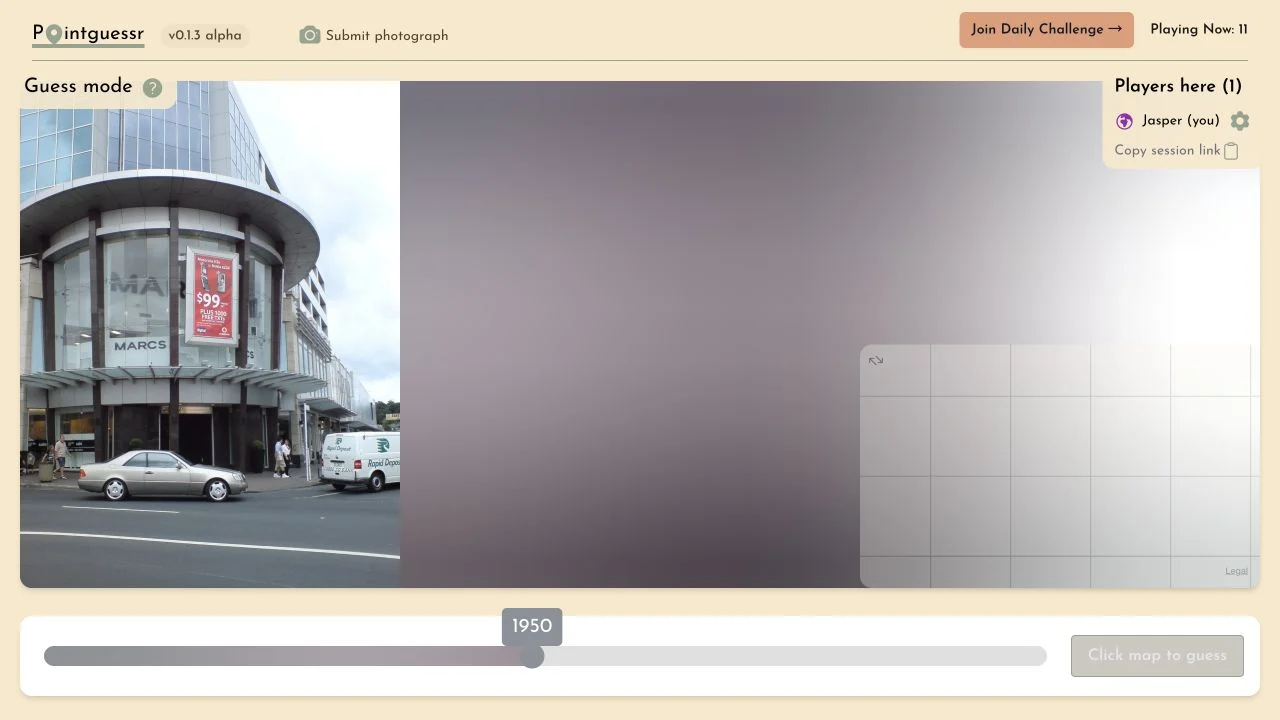Click the year slider handle at 1950

533,656
